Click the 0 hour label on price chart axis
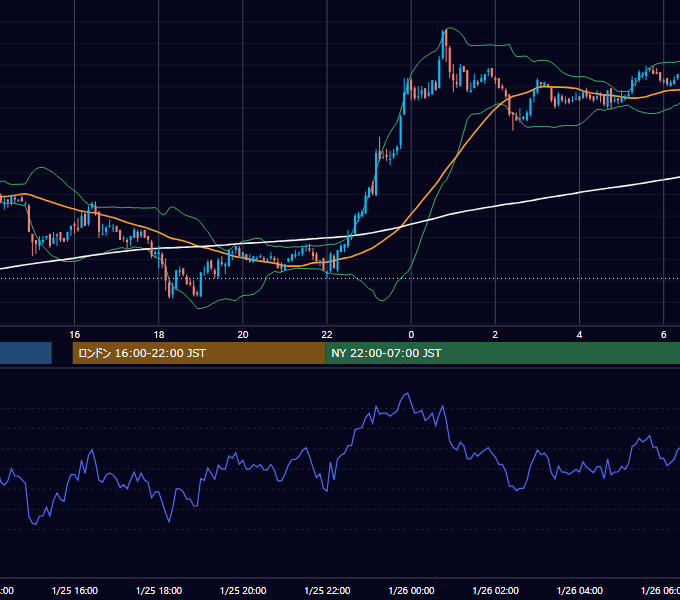This screenshot has height=600, width=680. pos(411,335)
